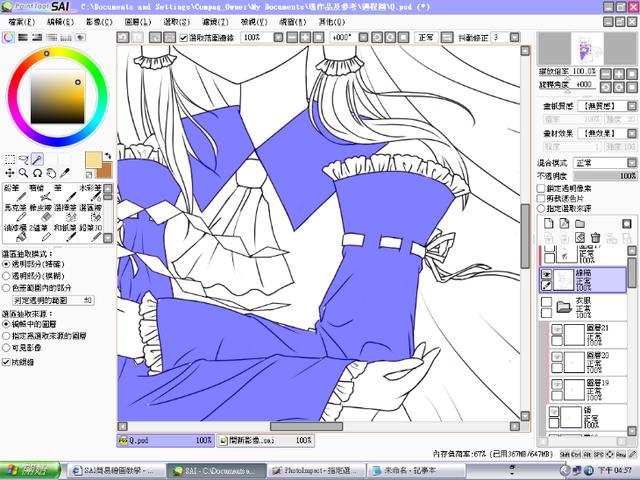The image size is (640, 480).
Task: Select the Lasso tool
Action: click(23, 159)
